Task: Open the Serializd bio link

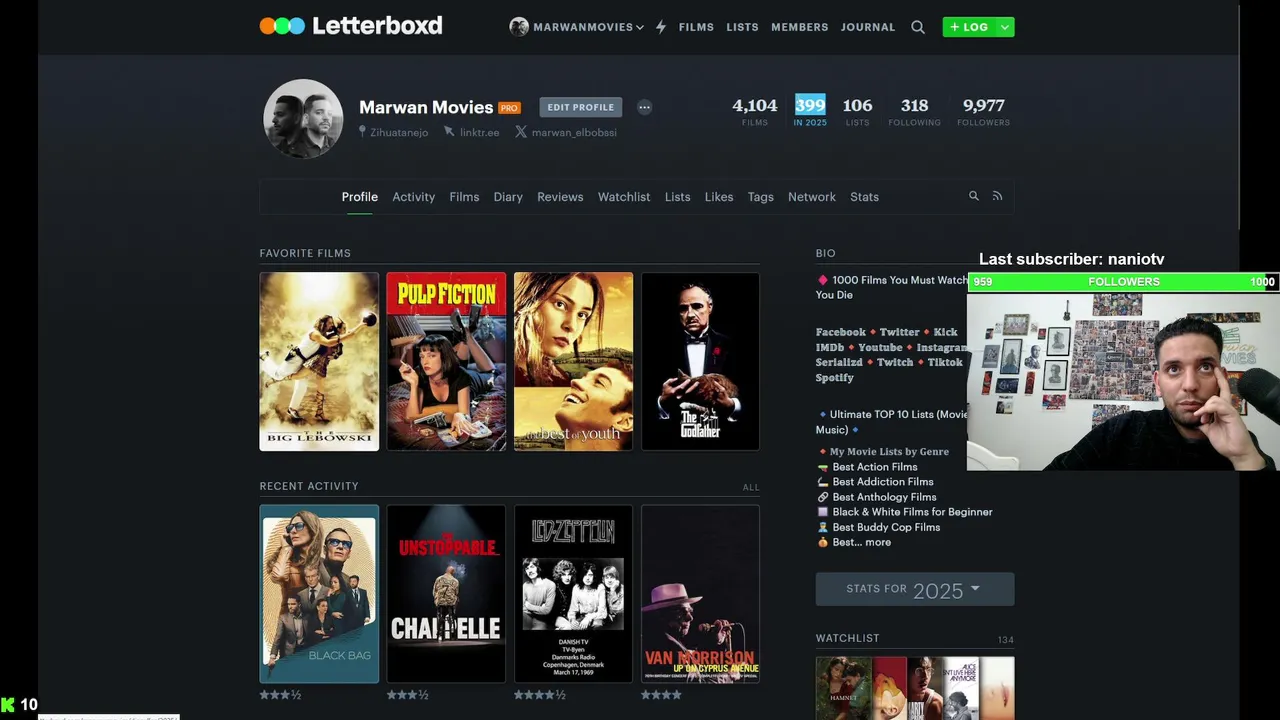Action: 839,362
